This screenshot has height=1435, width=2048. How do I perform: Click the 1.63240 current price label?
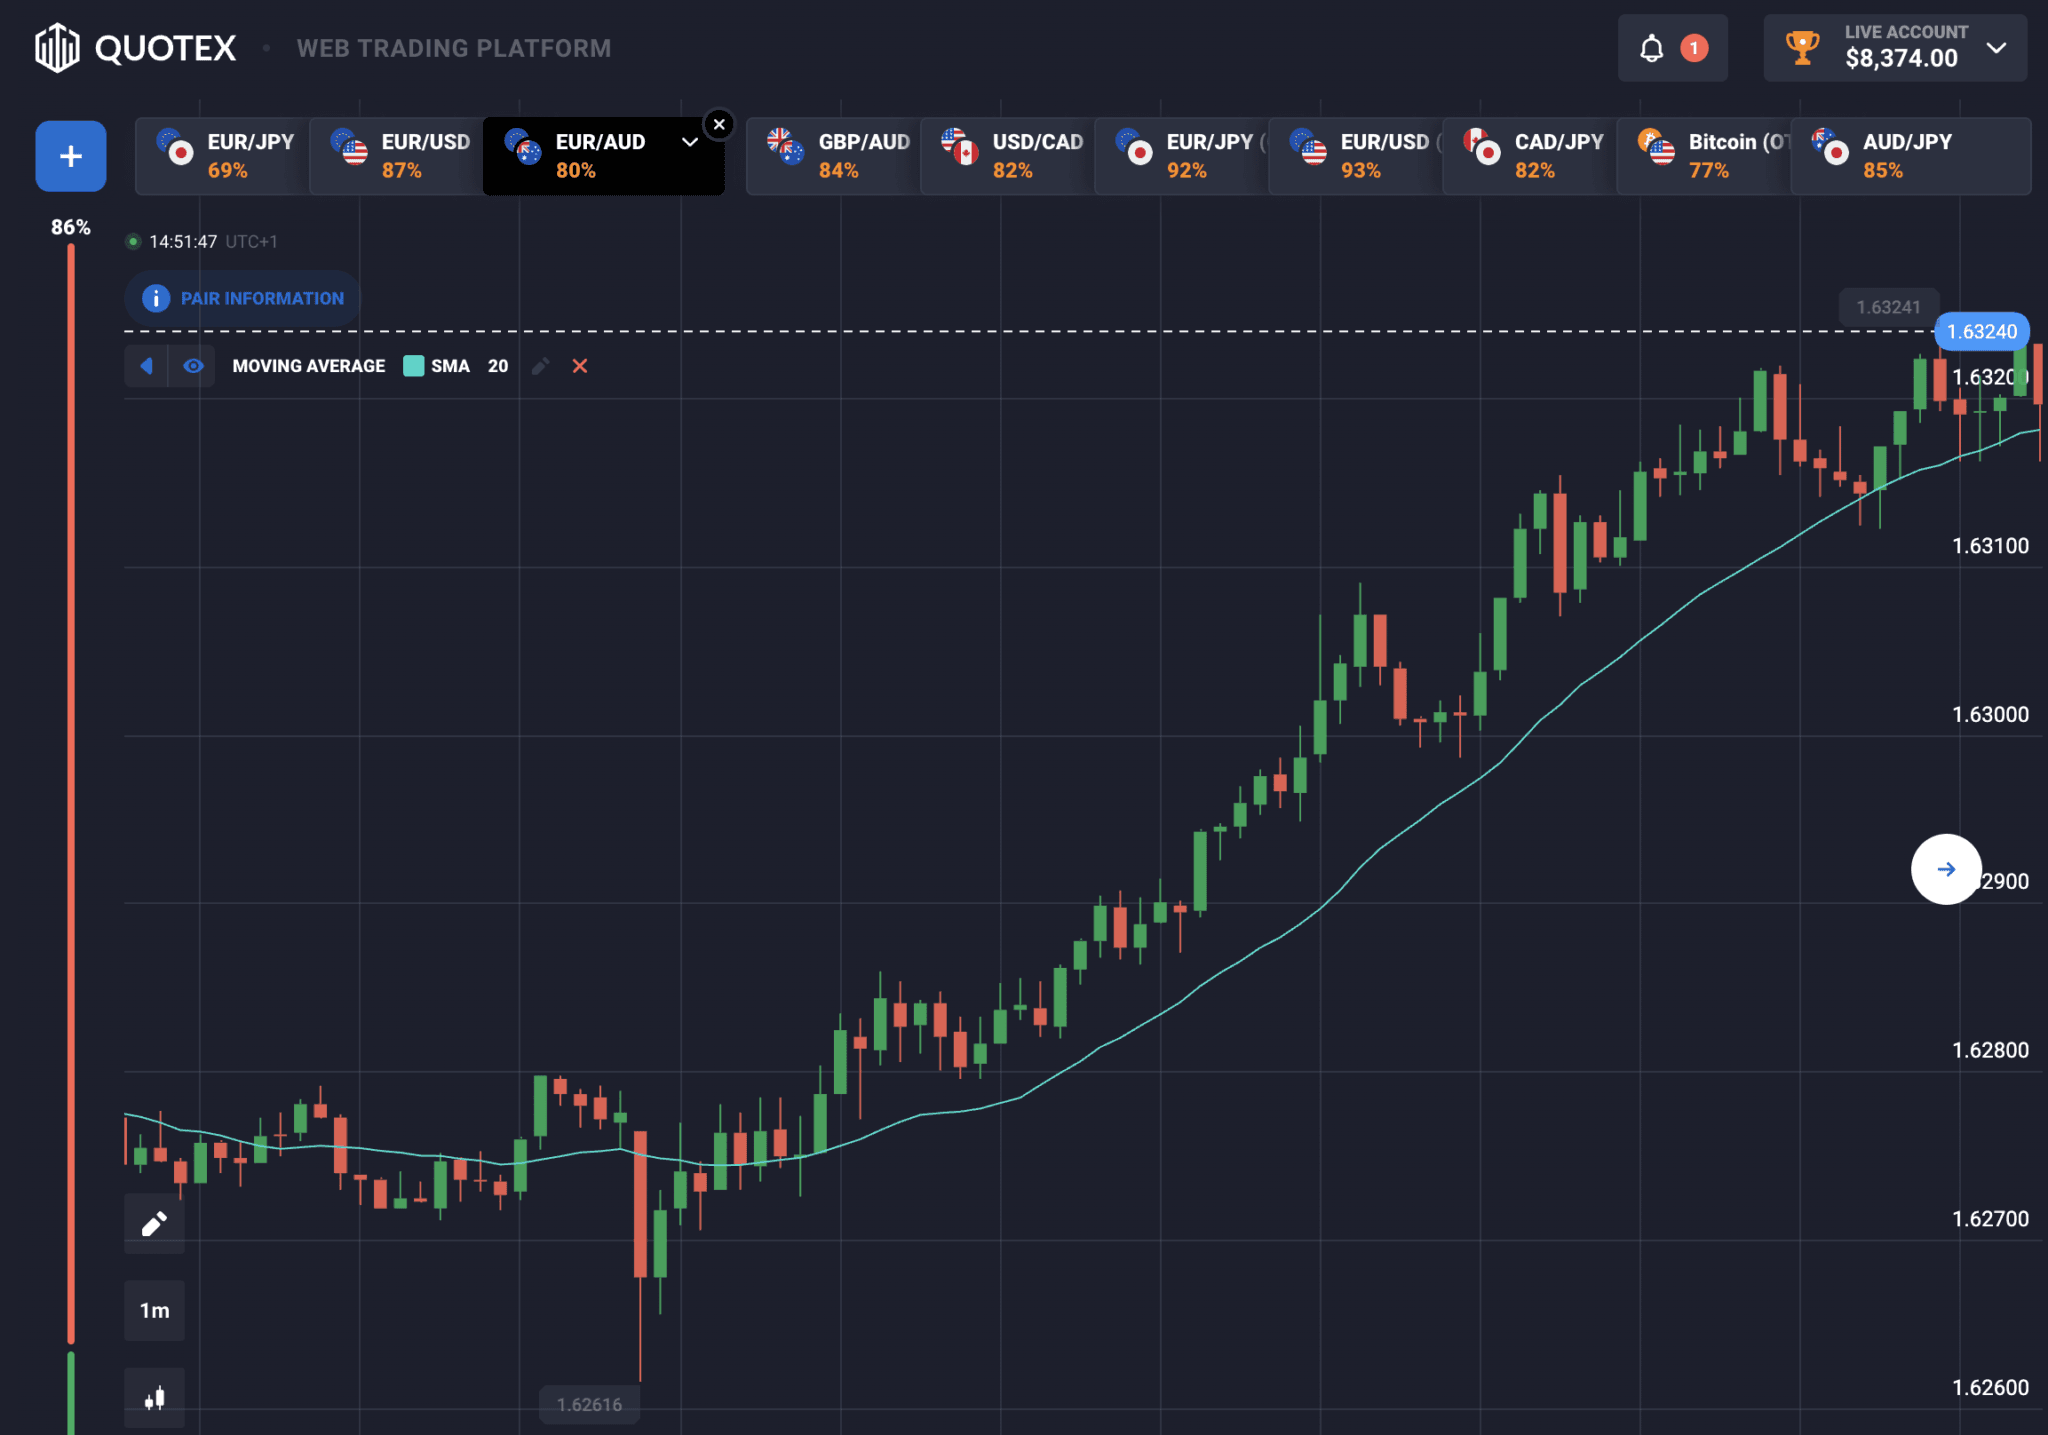point(1982,332)
